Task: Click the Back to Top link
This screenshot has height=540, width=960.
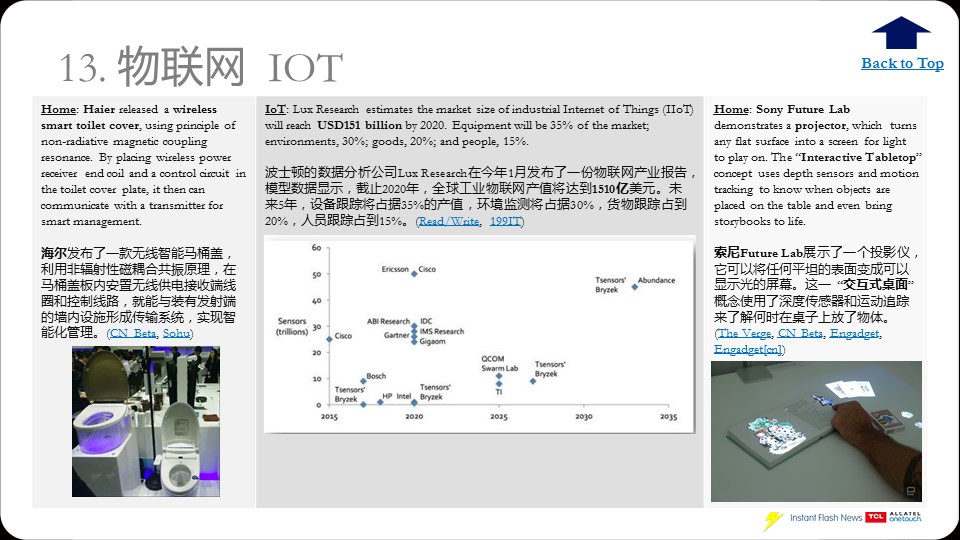Action: [x=902, y=63]
